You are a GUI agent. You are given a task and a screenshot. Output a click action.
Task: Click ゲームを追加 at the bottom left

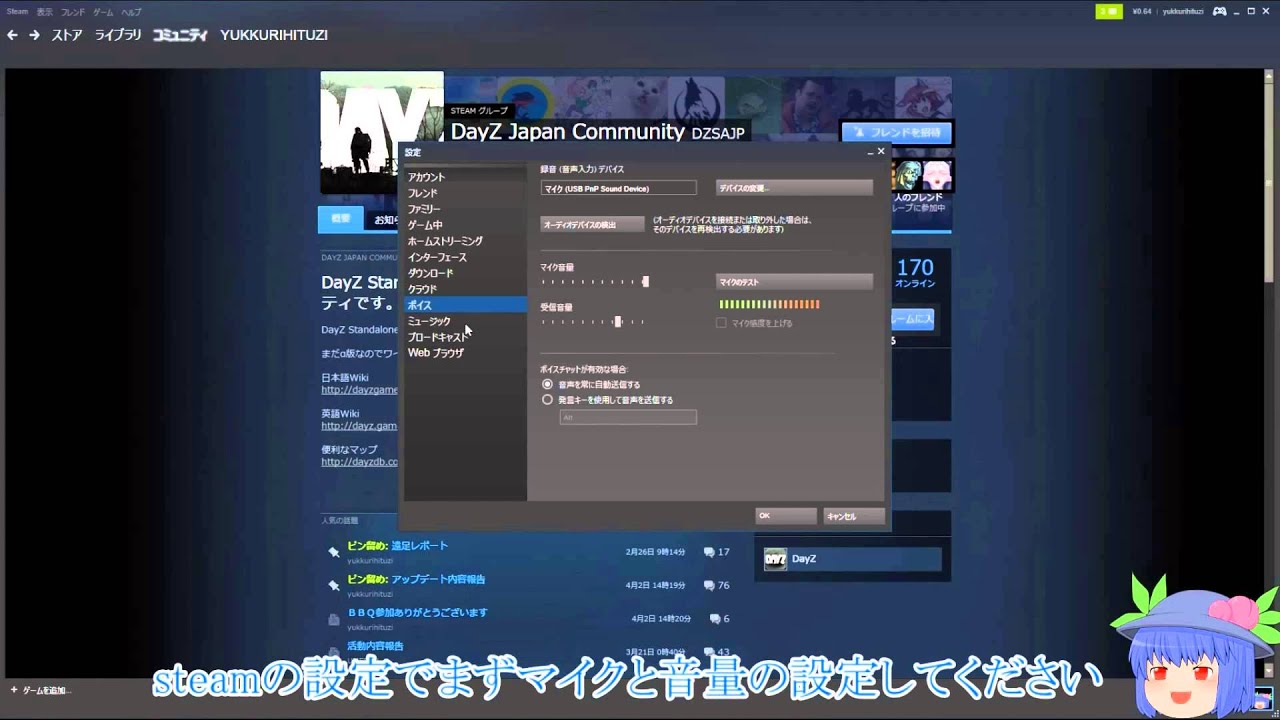point(40,690)
